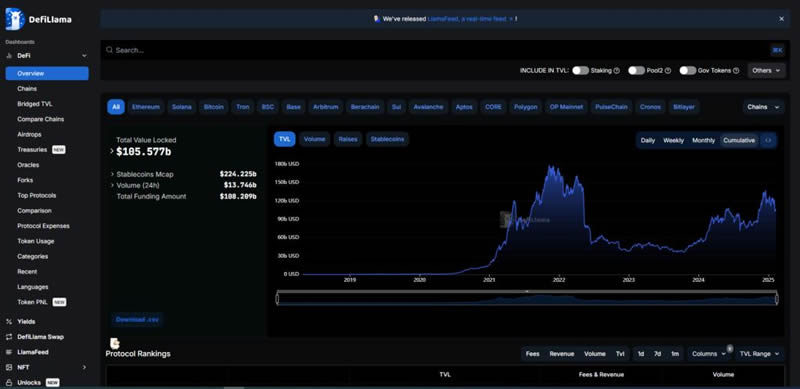
Task: Switch chart to the Stablecoins tab
Action: pos(387,139)
